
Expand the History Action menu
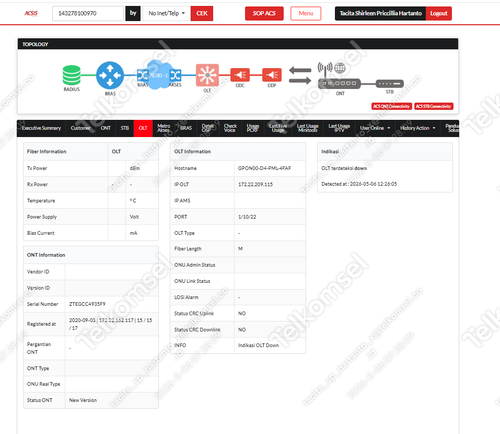coord(417,128)
